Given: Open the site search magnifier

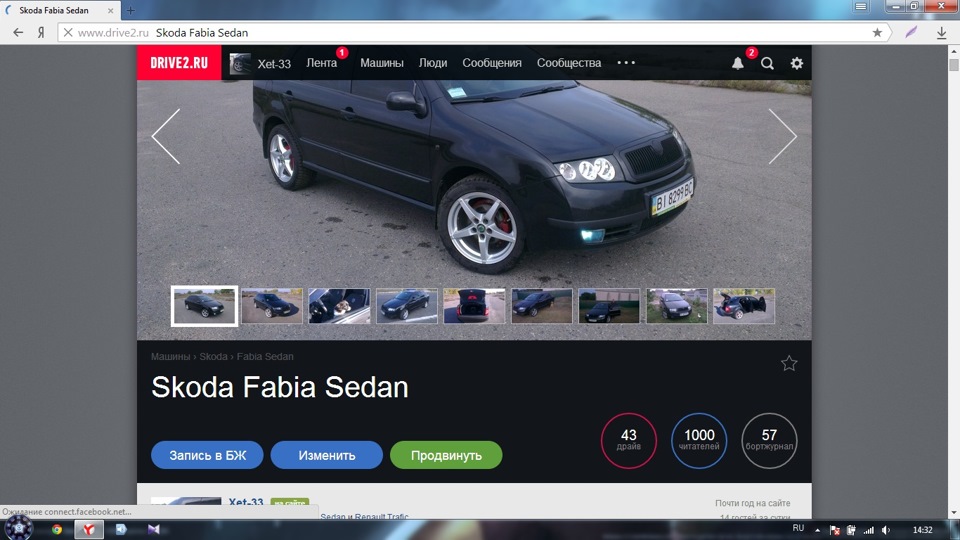Looking at the screenshot, I should tap(767, 63).
